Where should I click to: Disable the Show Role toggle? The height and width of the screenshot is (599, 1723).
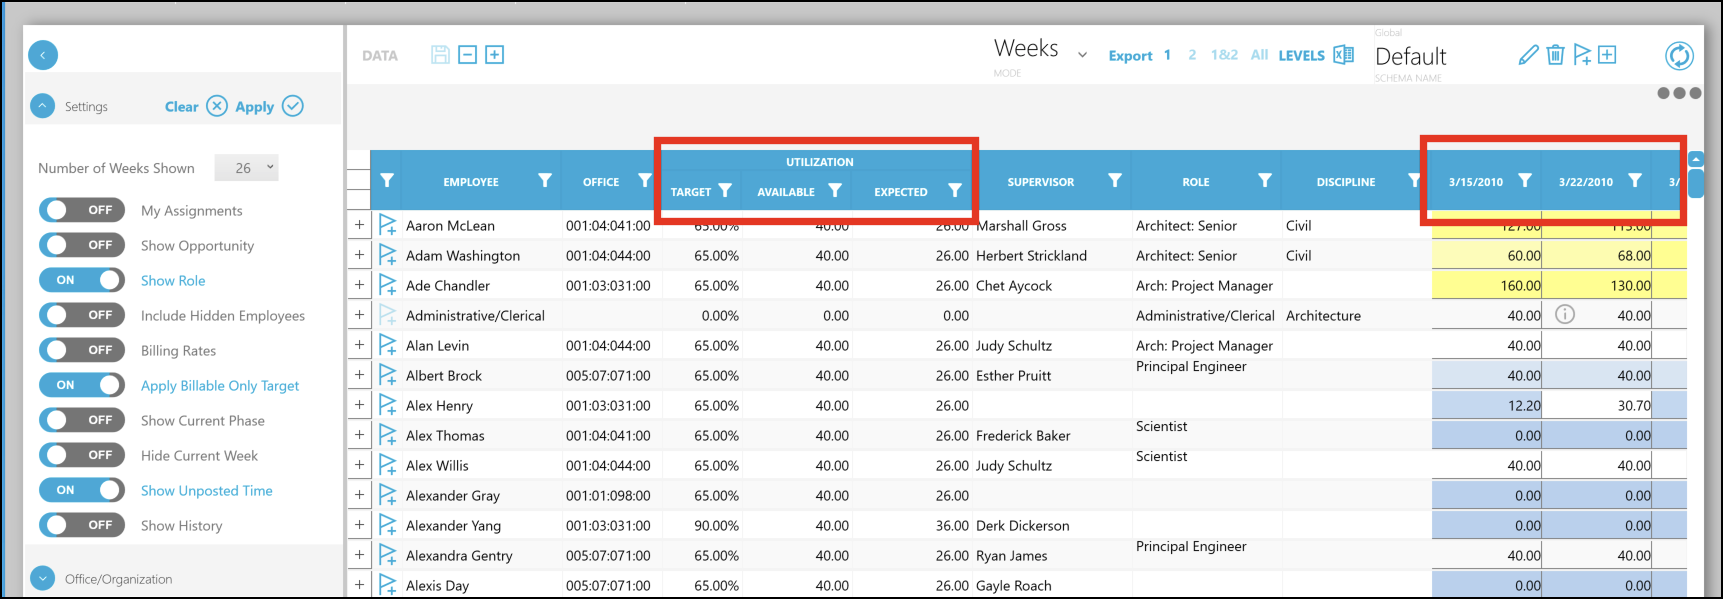[x=82, y=280]
